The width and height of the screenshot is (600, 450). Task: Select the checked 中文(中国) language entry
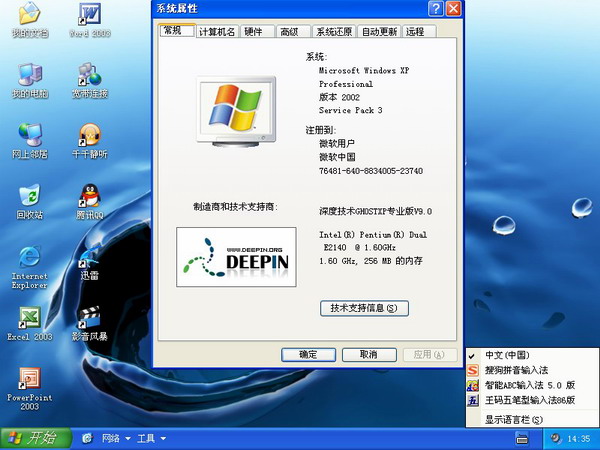(507, 355)
